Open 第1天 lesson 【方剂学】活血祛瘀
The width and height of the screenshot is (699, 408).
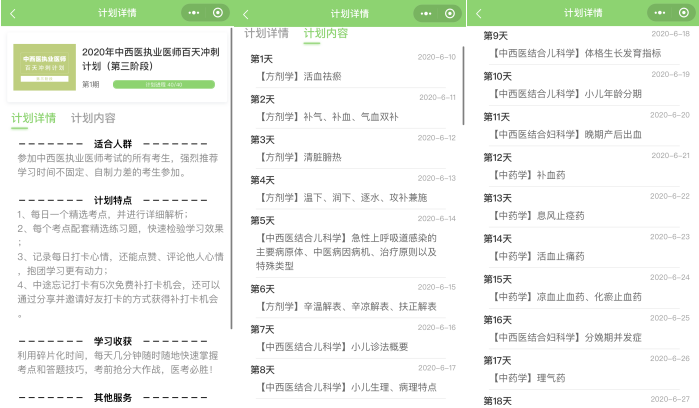point(295,75)
